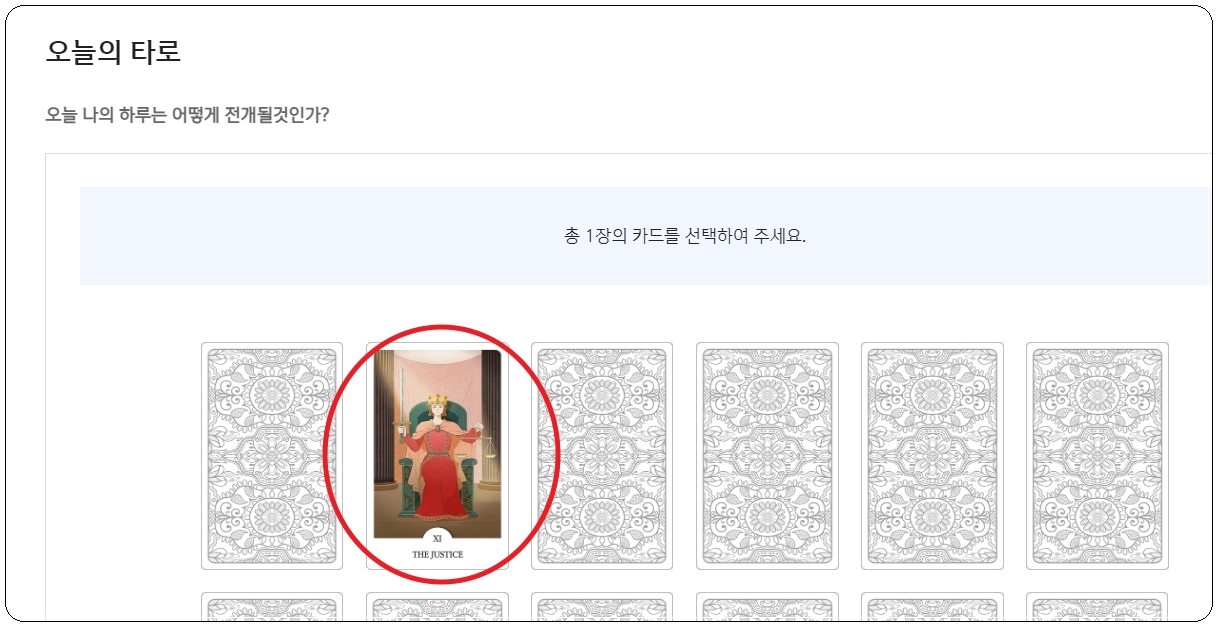Choose the last card in the bottom row

tap(1097, 607)
